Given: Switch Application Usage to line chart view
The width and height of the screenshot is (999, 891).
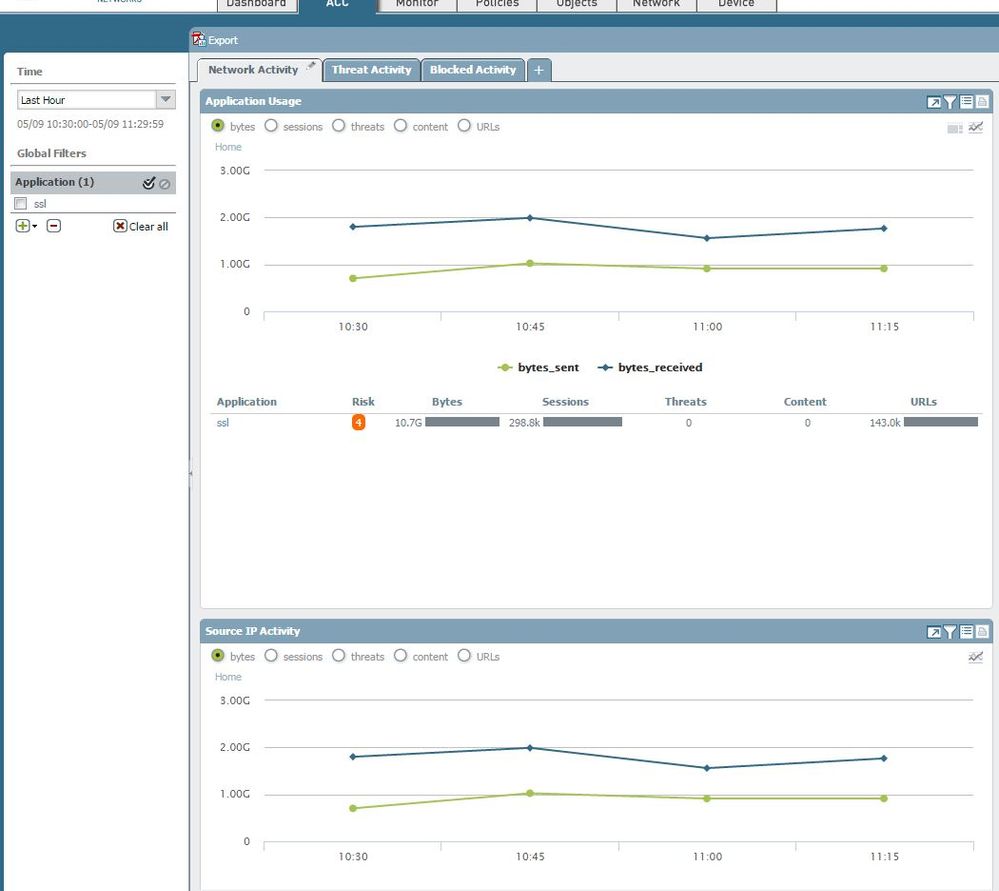Looking at the screenshot, I should [976, 128].
